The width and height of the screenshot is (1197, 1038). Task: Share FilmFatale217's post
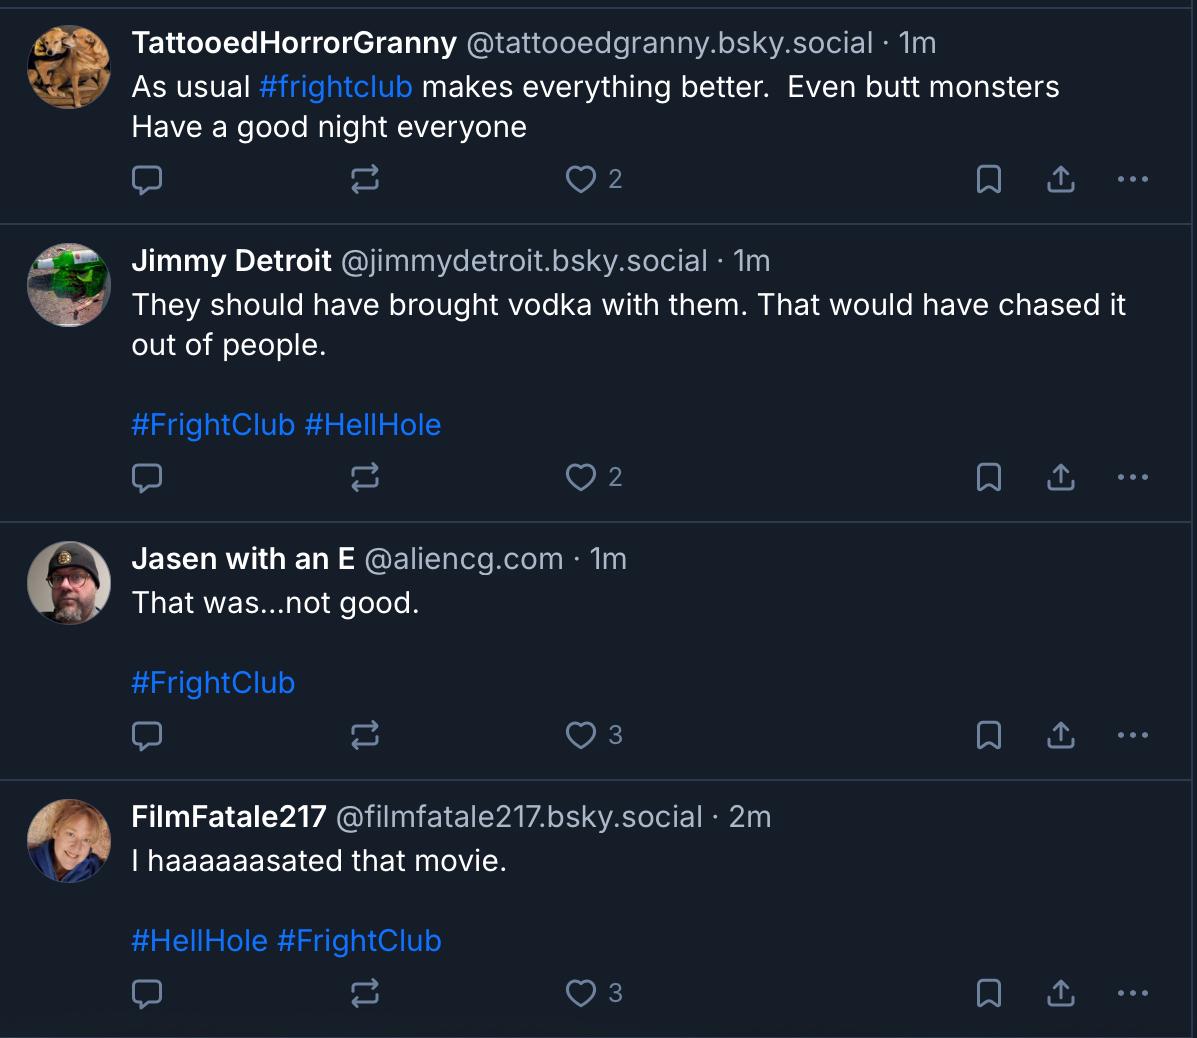coord(1061,994)
